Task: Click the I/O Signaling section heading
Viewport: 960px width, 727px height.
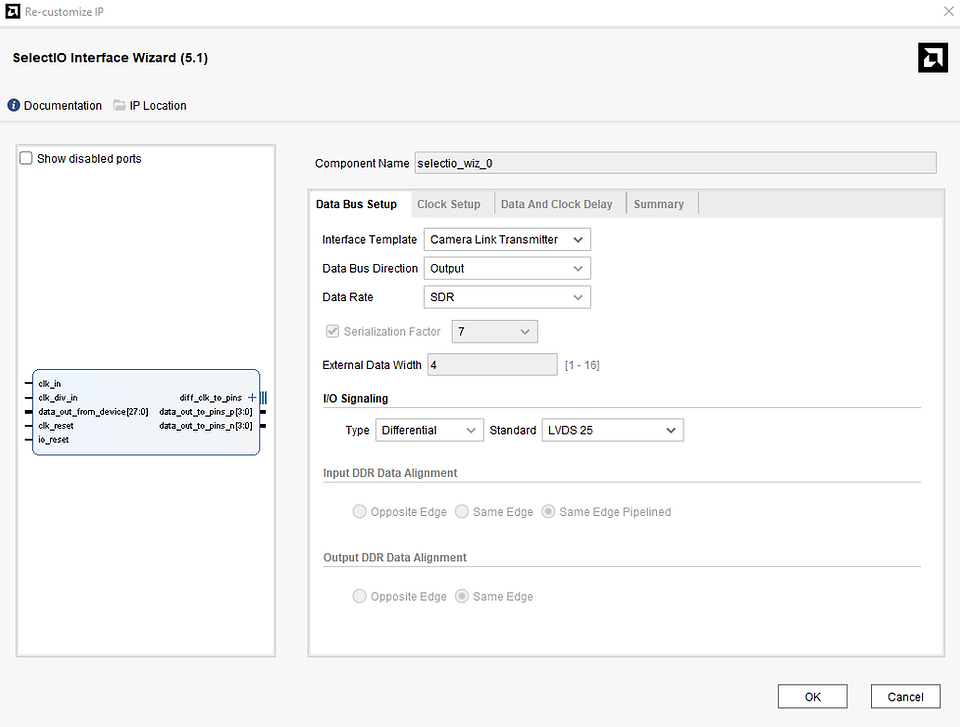Action: pyautogui.click(x=355, y=398)
